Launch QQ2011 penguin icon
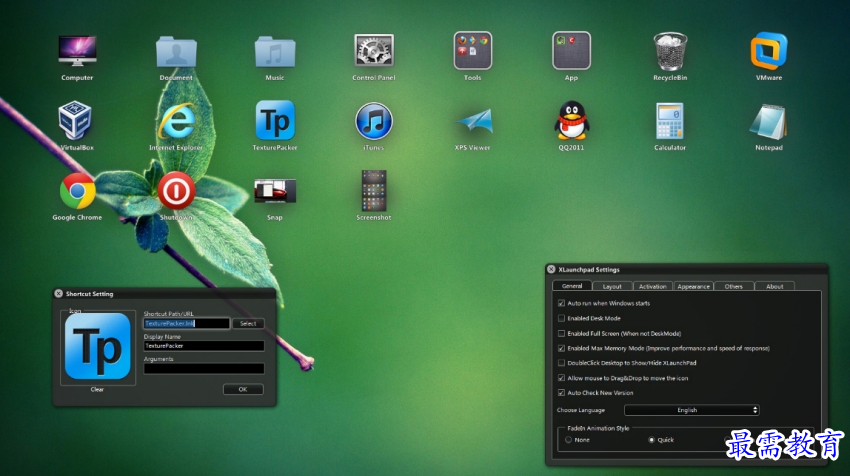Screen dimensions: 850x476 click(571, 120)
